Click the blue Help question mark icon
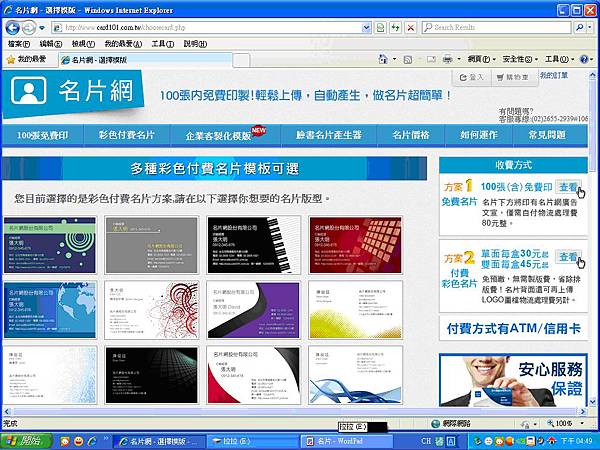This screenshot has width=600, height=450. (x=584, y=59)
